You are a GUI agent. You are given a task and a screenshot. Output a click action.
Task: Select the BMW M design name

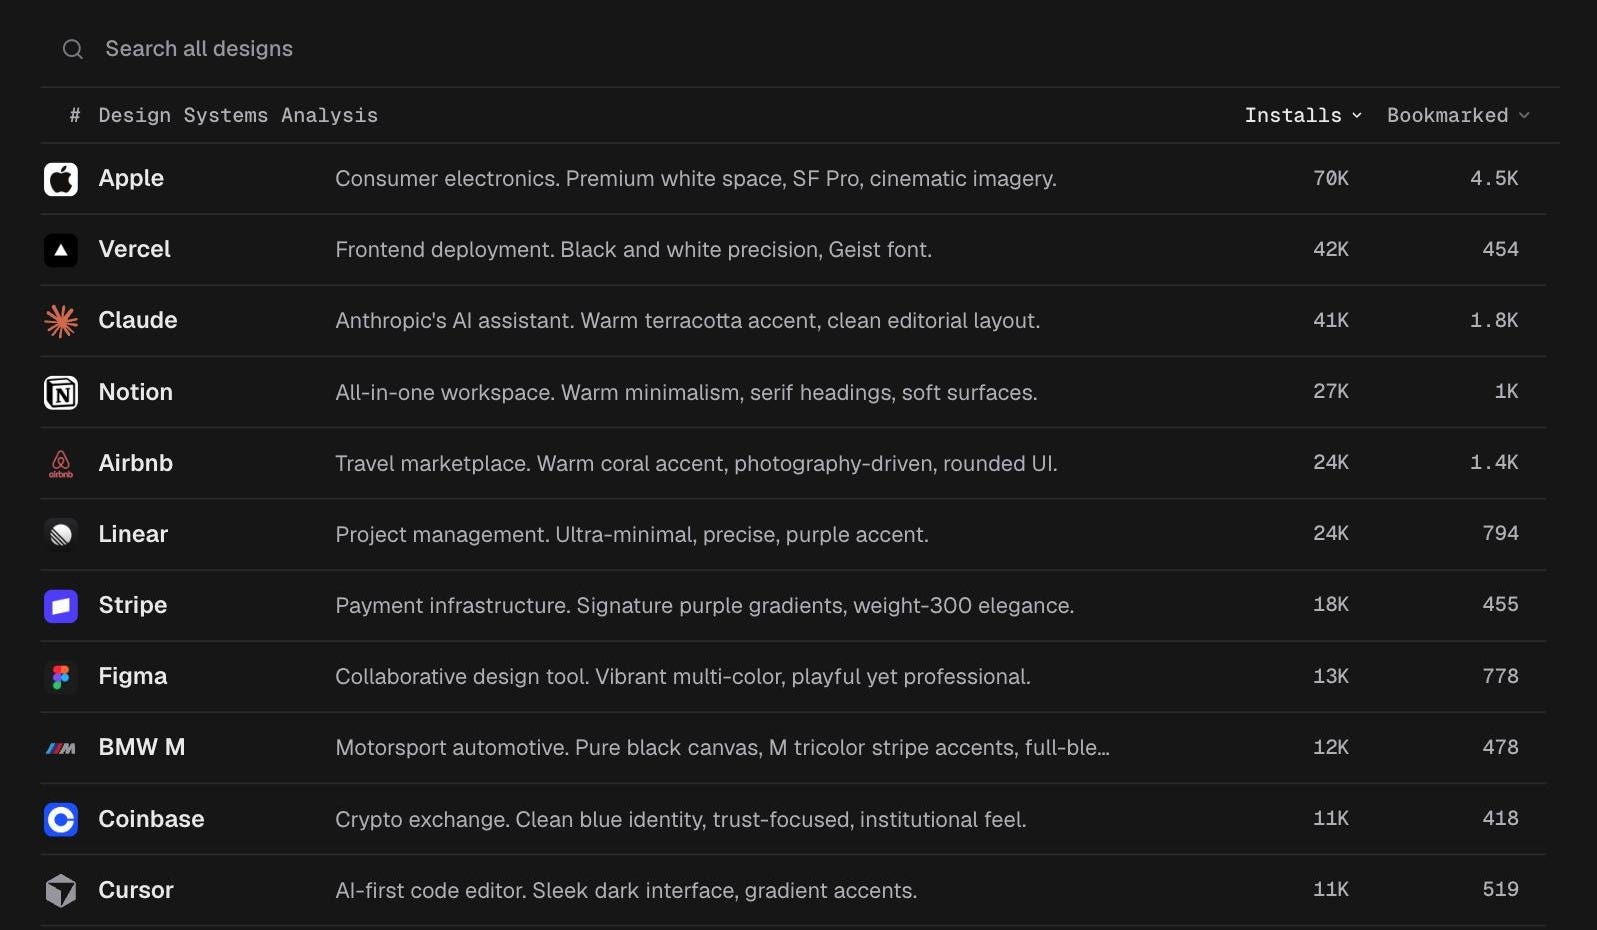(x=141, y=747)
